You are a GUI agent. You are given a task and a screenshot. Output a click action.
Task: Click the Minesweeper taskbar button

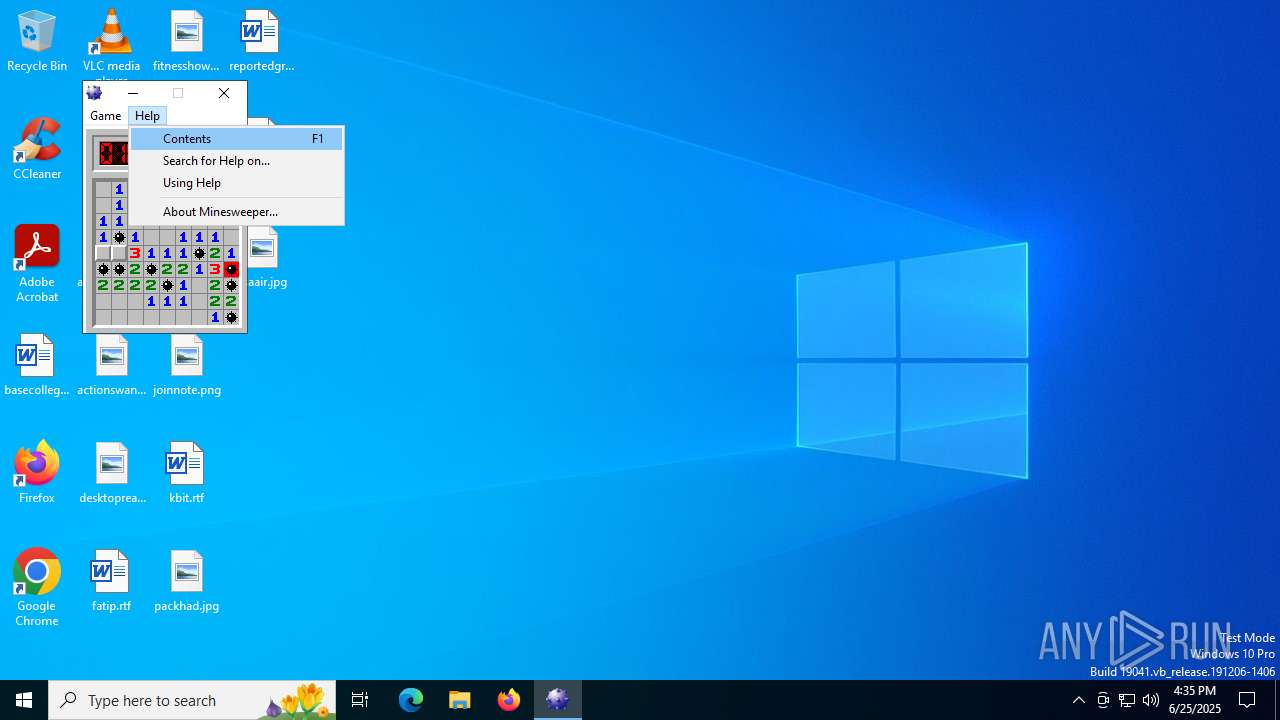(558, 700)
